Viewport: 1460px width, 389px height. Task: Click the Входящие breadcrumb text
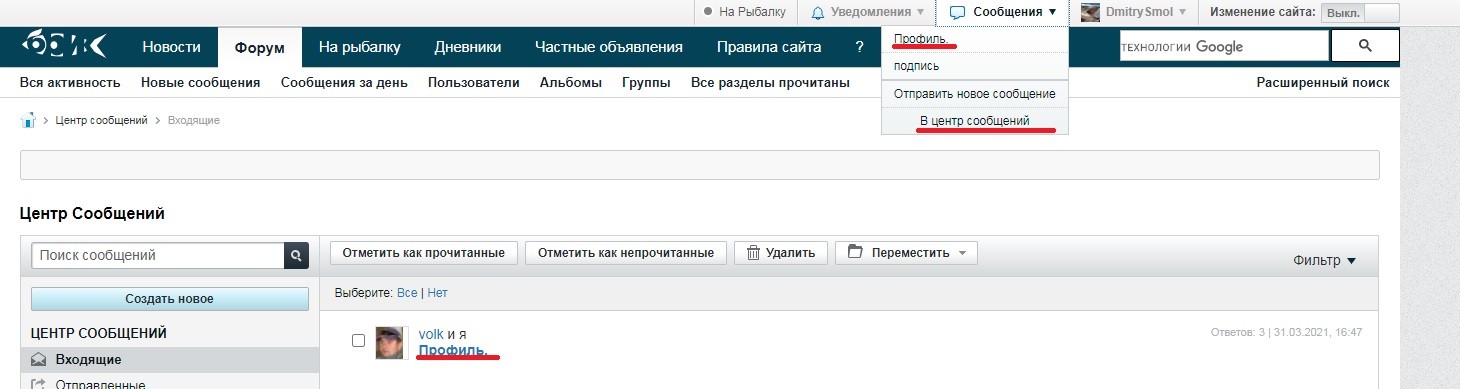click(193, 120)
